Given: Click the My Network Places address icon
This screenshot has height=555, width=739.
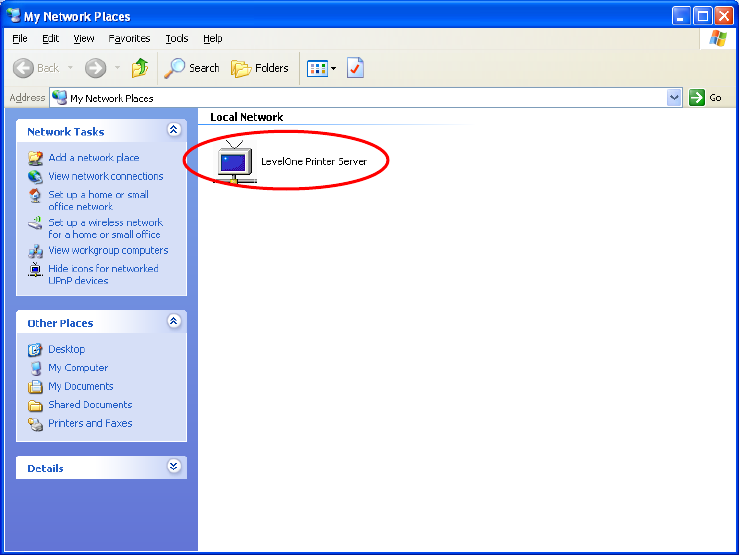Looking at the screenshot, I should [60, 98].
